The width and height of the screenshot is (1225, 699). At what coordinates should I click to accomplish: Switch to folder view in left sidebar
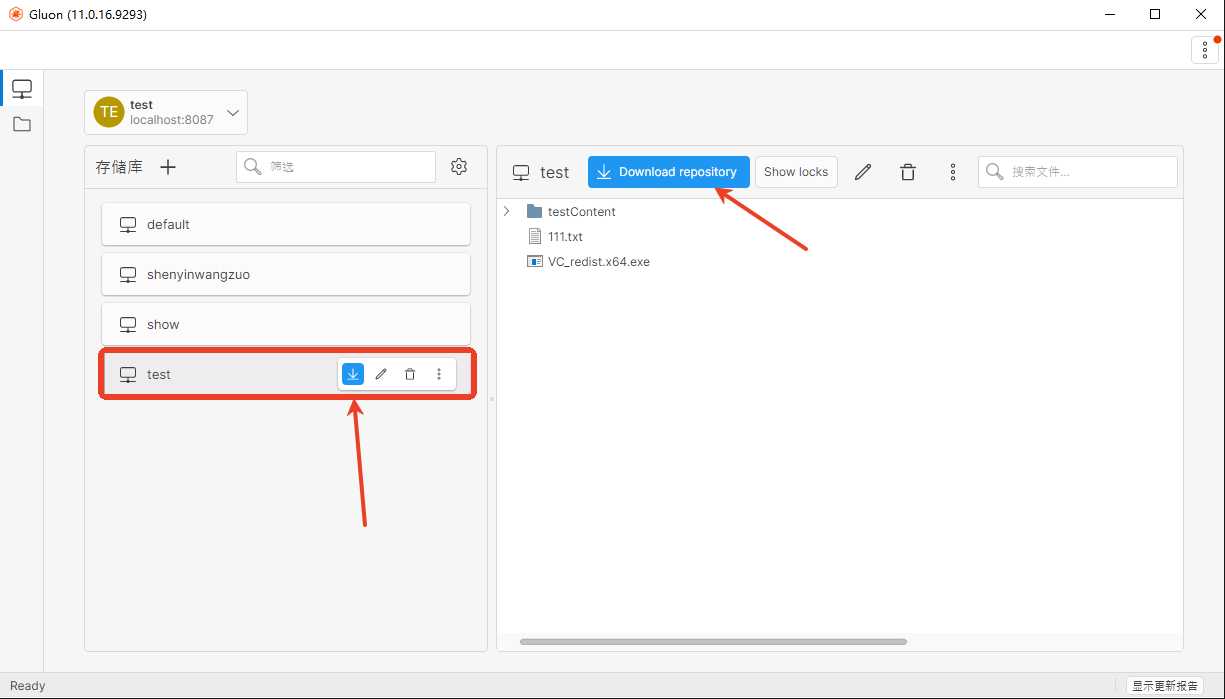[22, 125]
